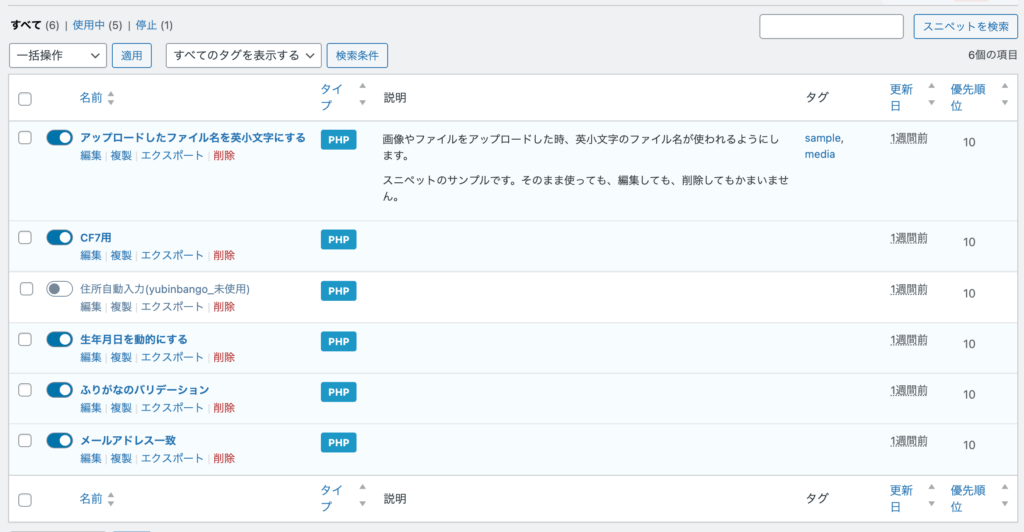
Task: Click PHP badge for メールアドレス一致 snippet
Action: point(338,442)
